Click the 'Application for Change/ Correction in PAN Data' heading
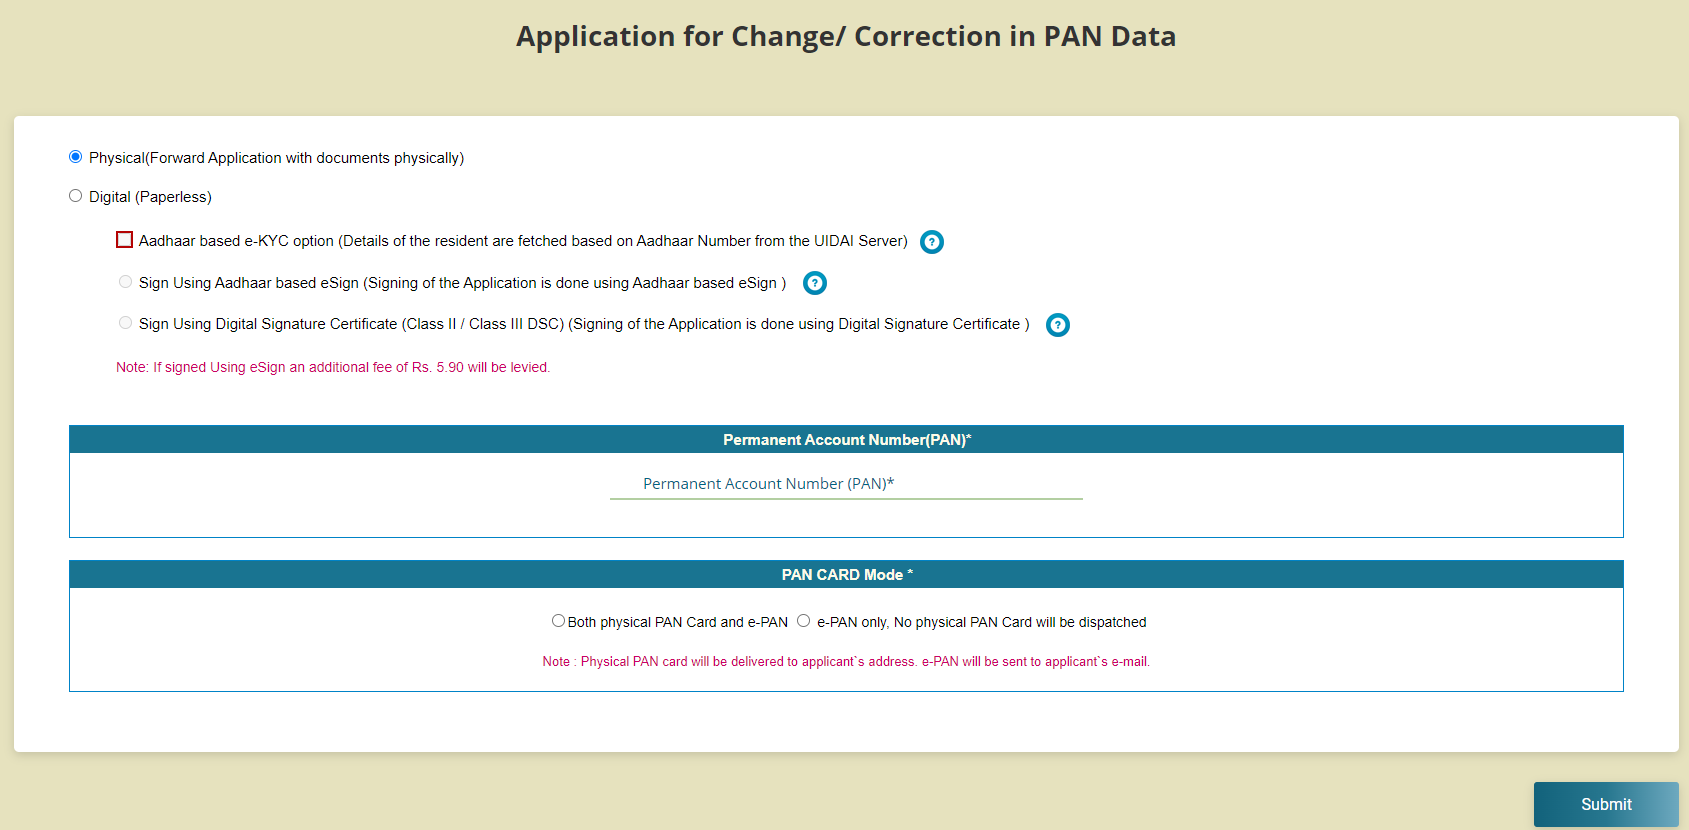1689x830 pixels. click(x=846, y=36)
